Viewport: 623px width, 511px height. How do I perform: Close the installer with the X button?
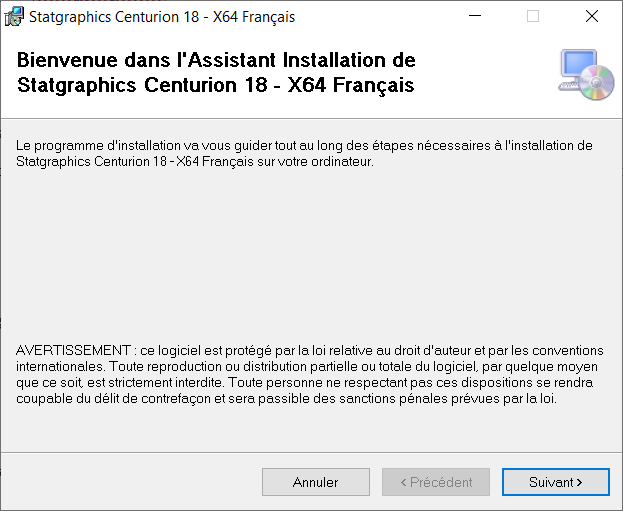(x=592, y=16)
